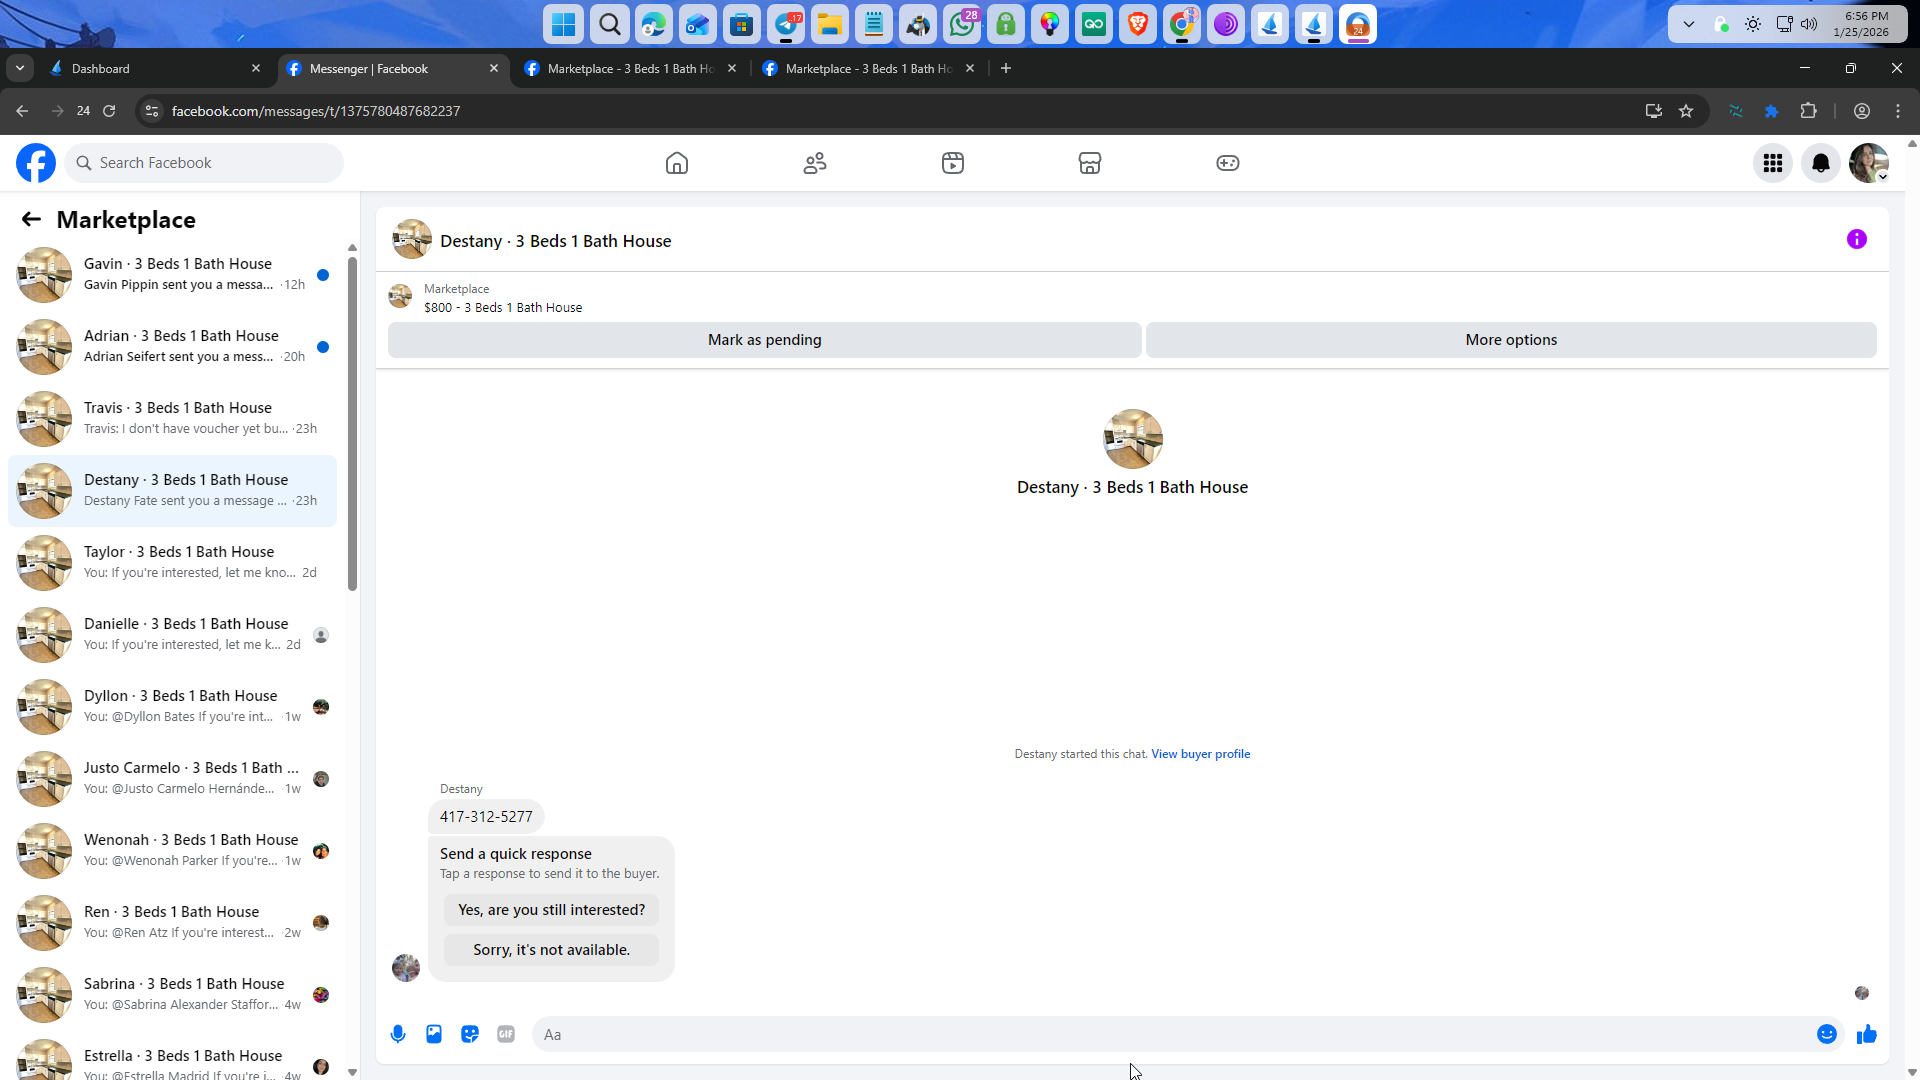Open the account profile picture menu
Viewport: 1920px width, 1080px height.
(x=1869, y=163)
